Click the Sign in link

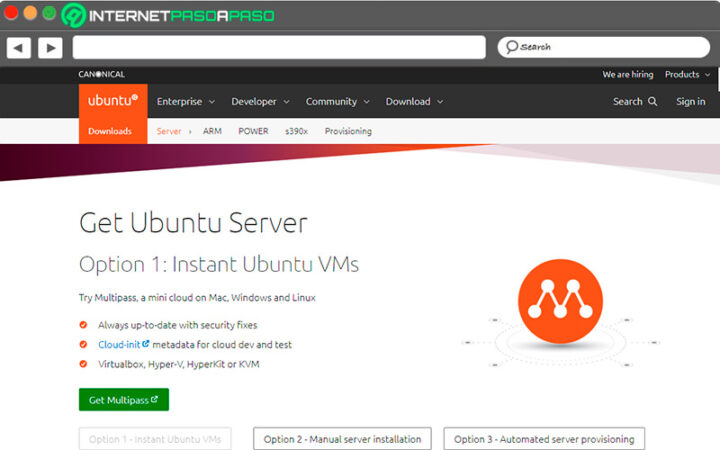690,101
